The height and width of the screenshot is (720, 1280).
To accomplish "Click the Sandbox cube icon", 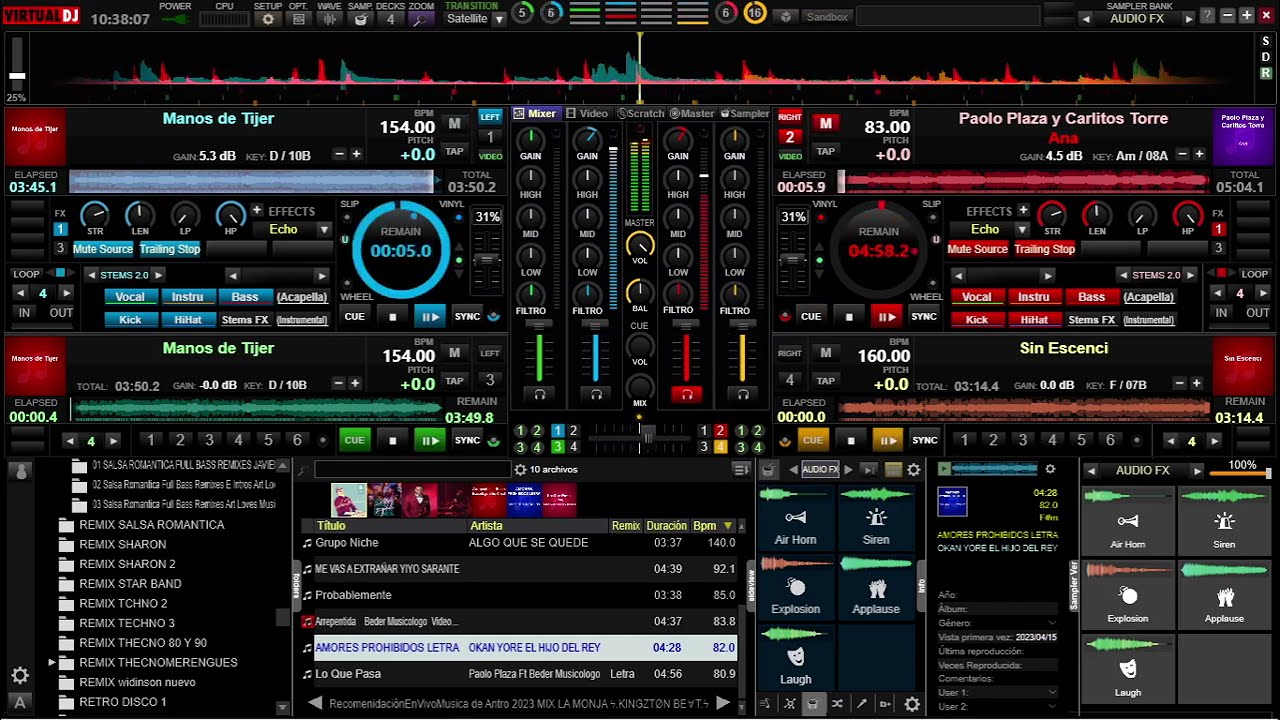I will (786, 17).
